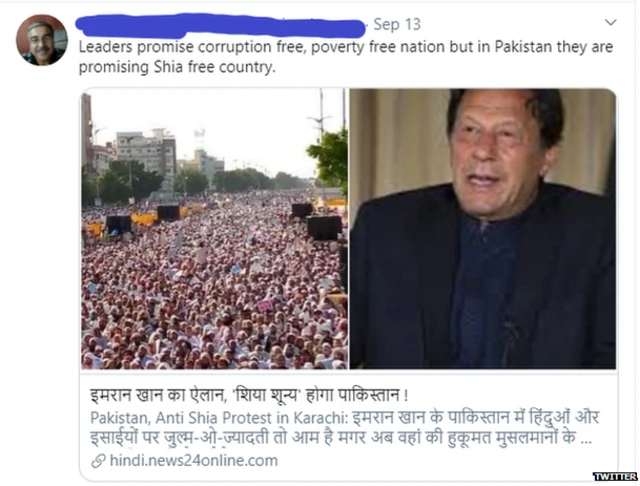View the crowd protest photo

pos(214,229)
